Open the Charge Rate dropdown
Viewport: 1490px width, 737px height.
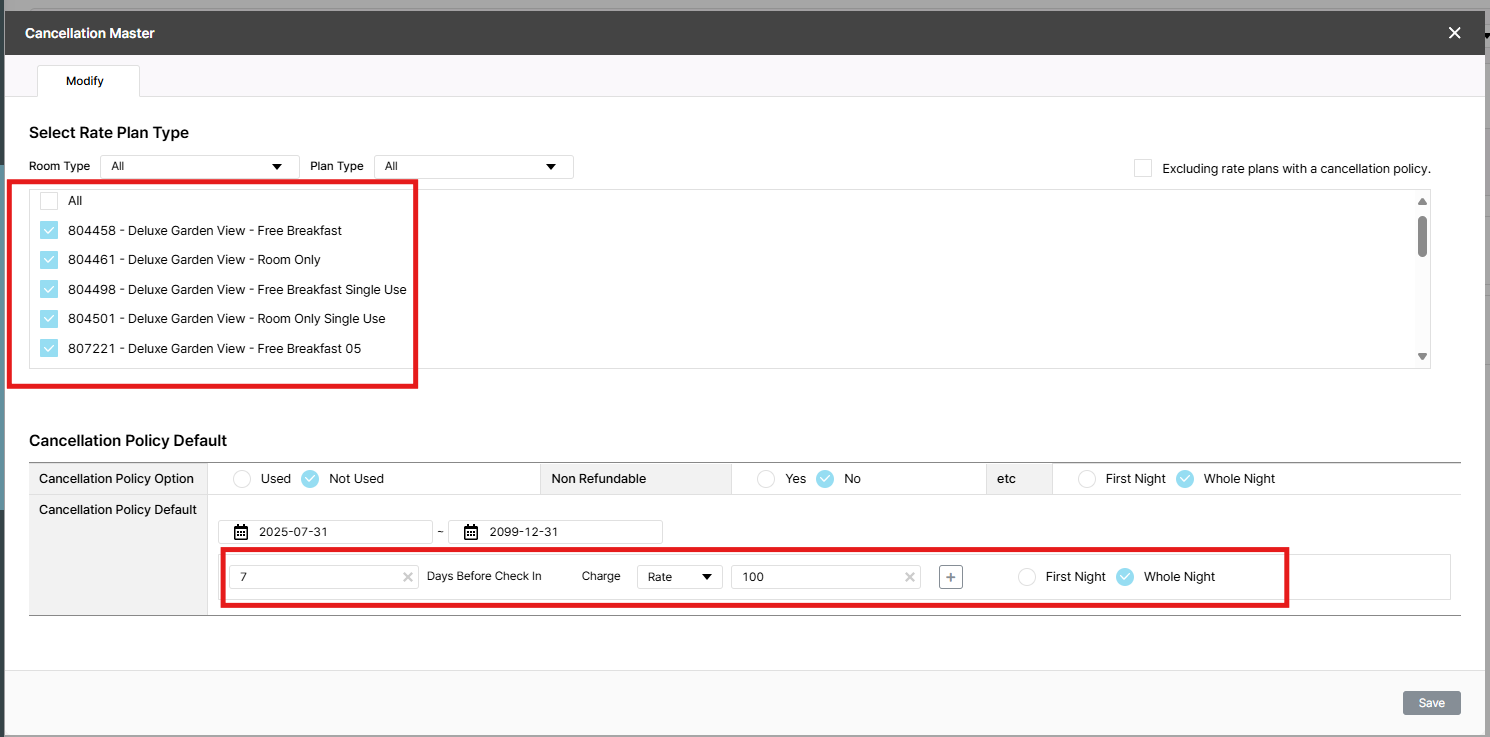pyautogui.click(x=680, y=577)
